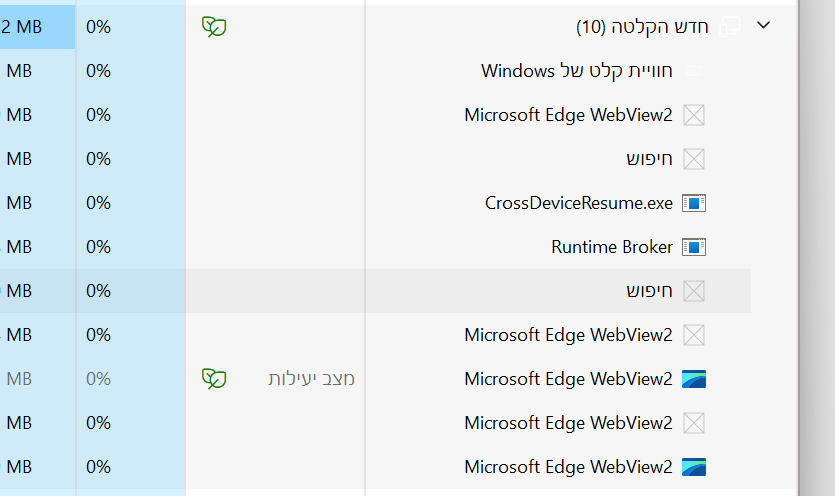
Task: Collapse the חדש הקלטה (10) process group
Action: (x=764, y=26)
